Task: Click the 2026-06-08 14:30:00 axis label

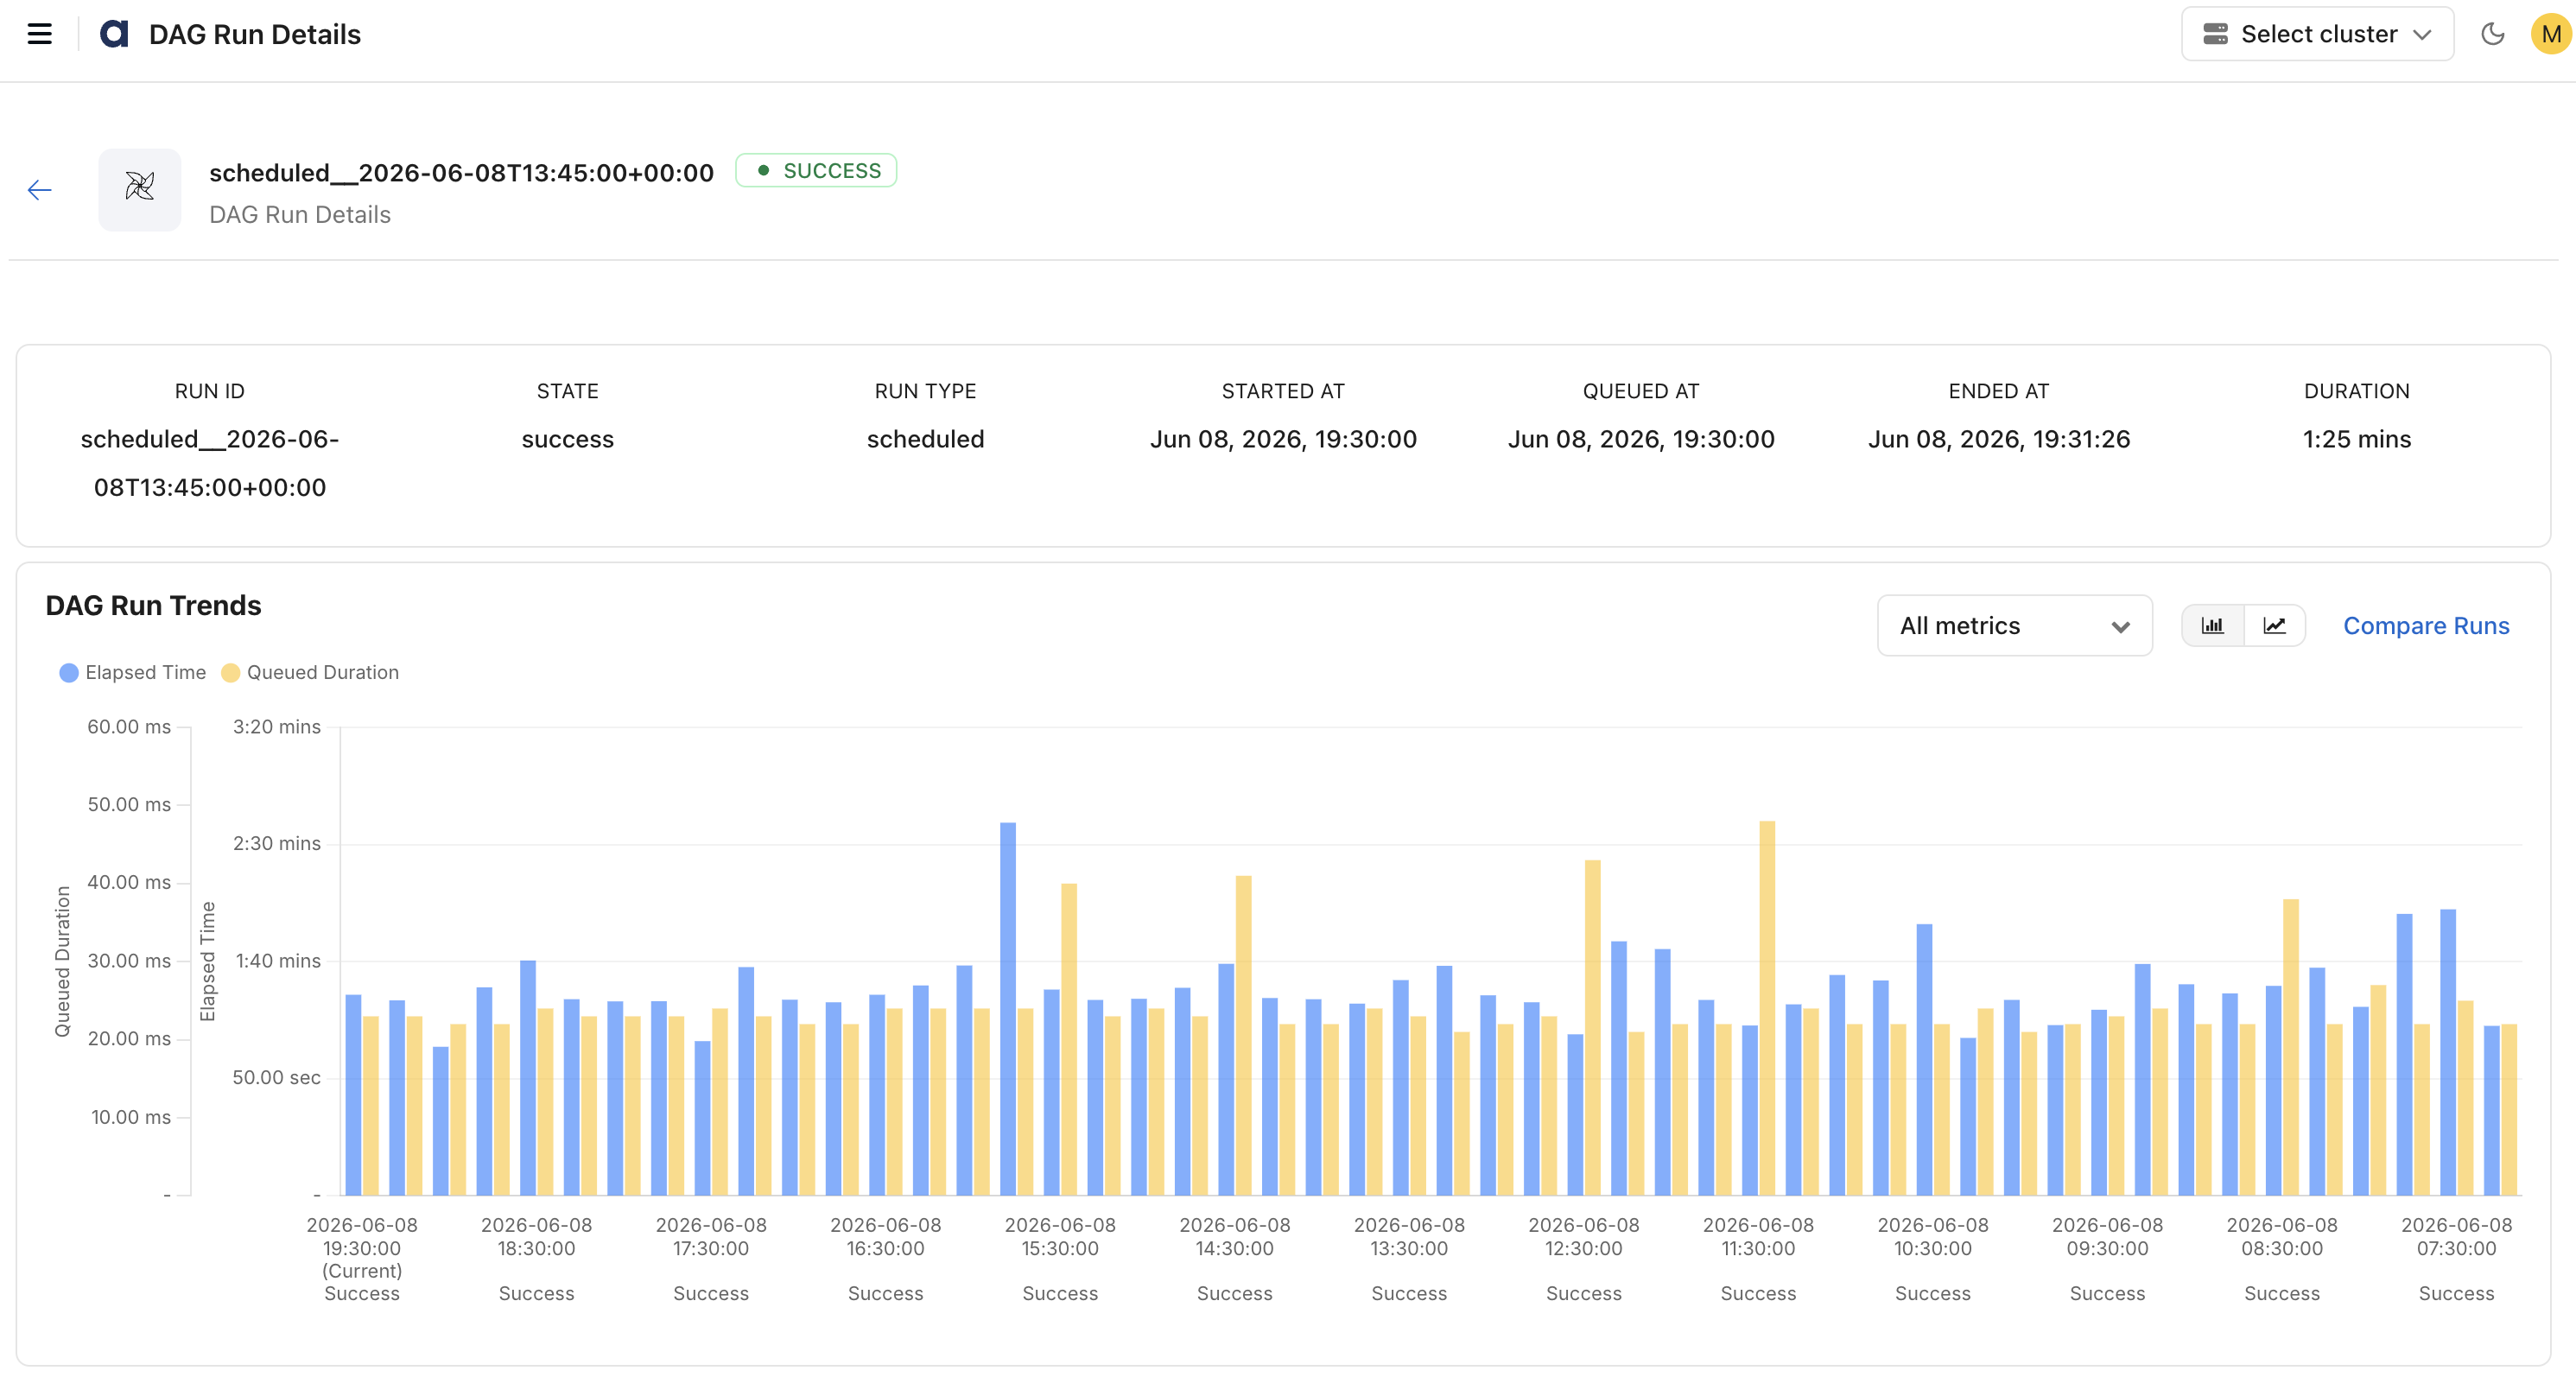Action: pos(1234,1237)
